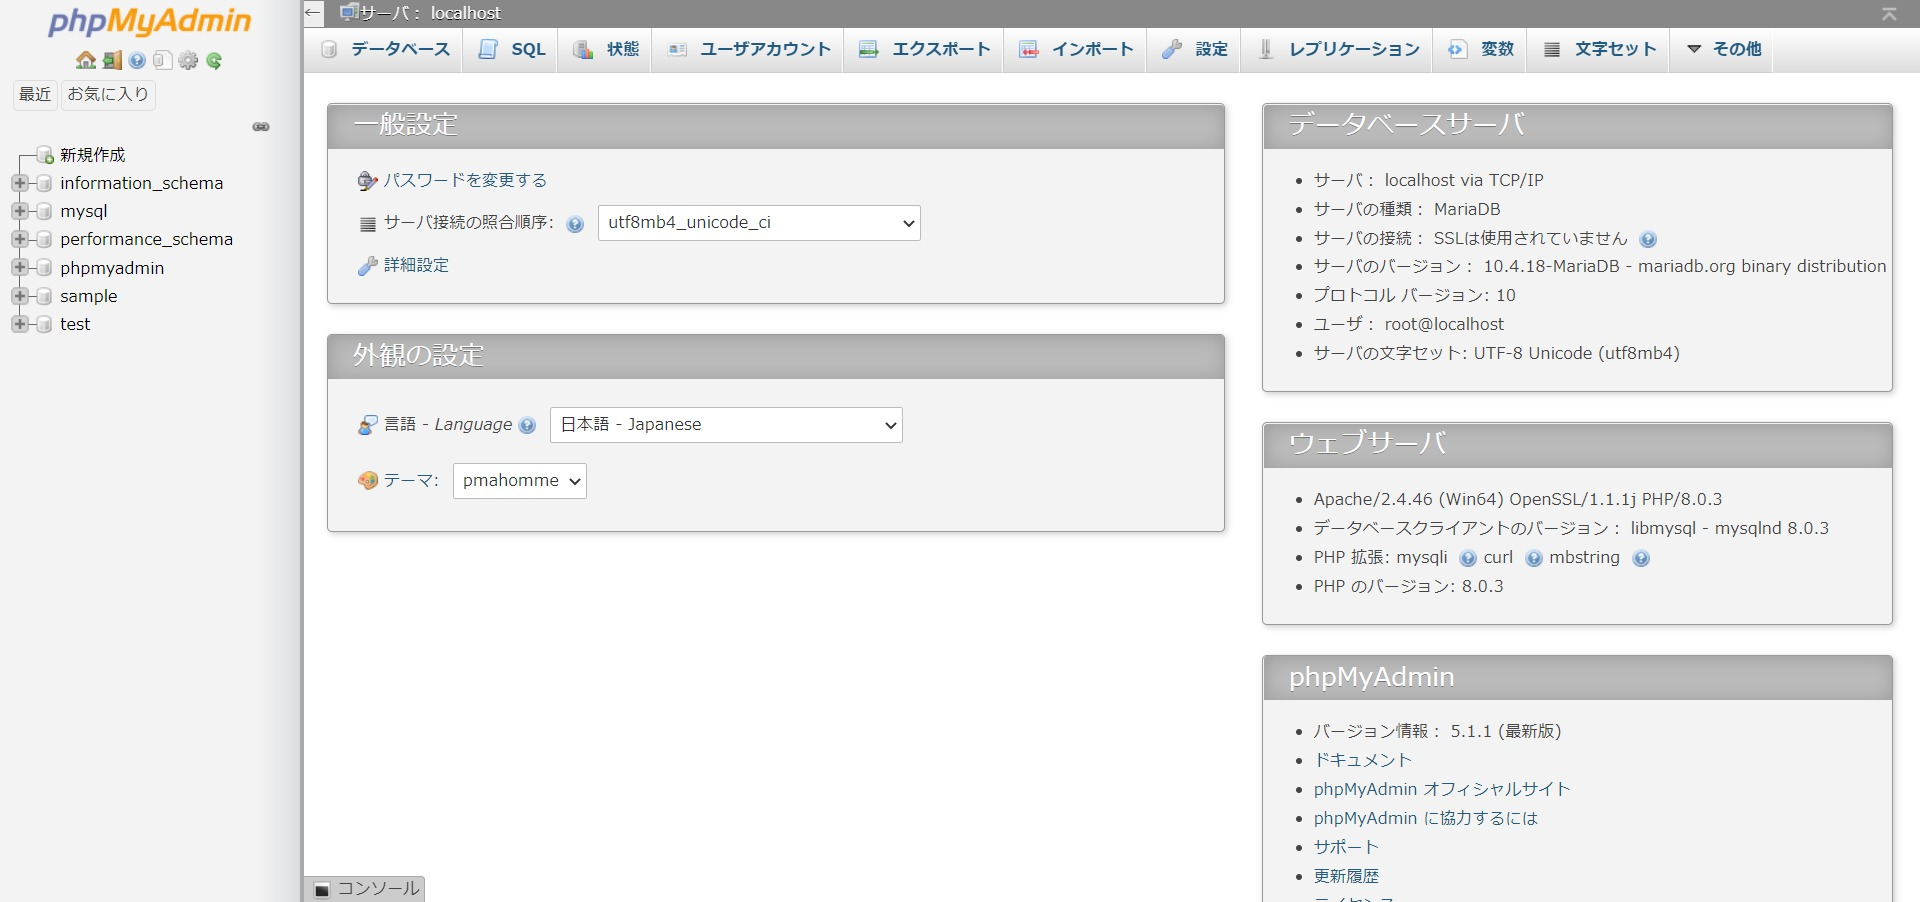This screenshot has width=1920, height=902.
Task: Open the データベース tab
Action: pos(384,49)
